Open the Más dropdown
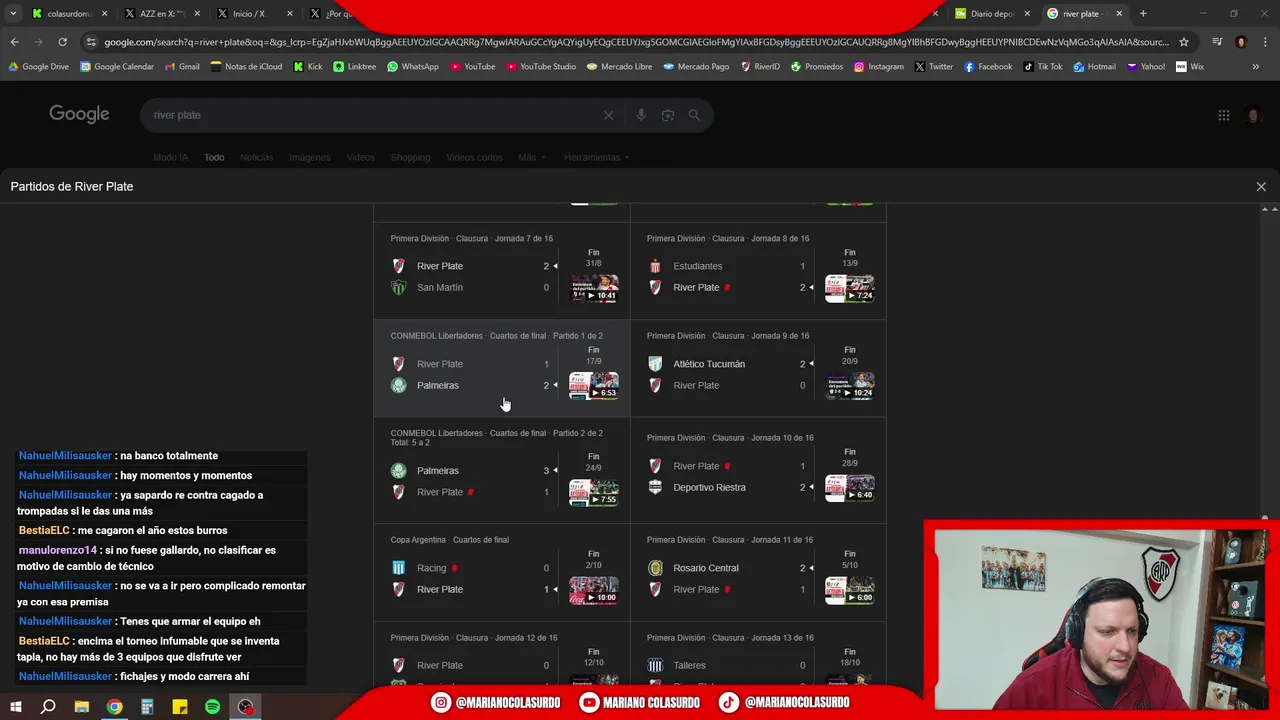The height and width of the screenshot is (720, 1280). [531, 157]
